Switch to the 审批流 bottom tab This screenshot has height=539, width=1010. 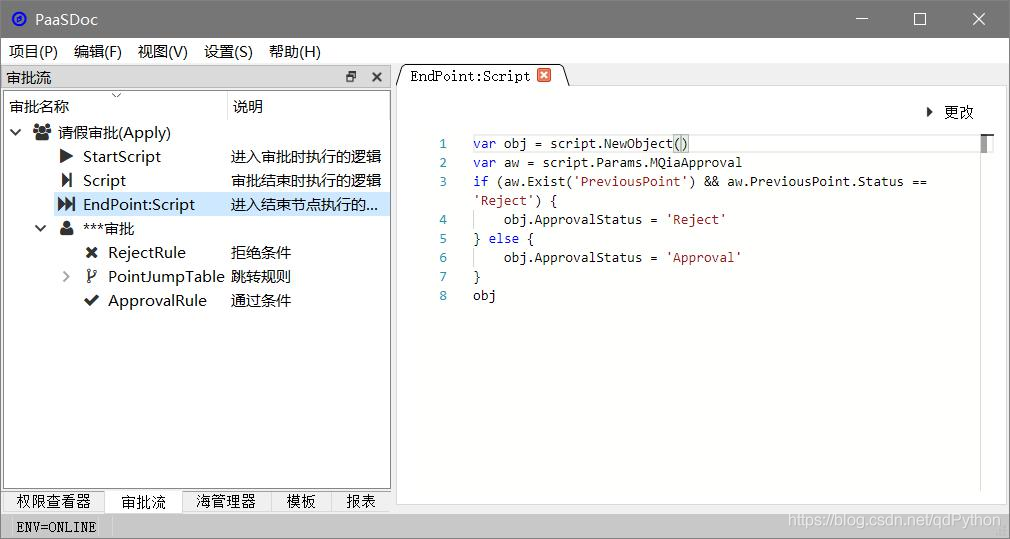(x=143, y=502)
